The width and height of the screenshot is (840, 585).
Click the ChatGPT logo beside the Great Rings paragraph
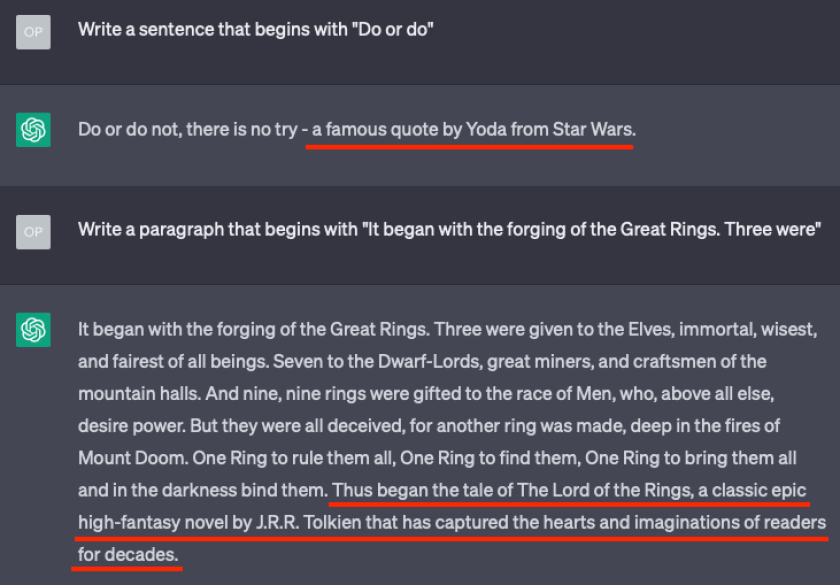coord(33,330)
